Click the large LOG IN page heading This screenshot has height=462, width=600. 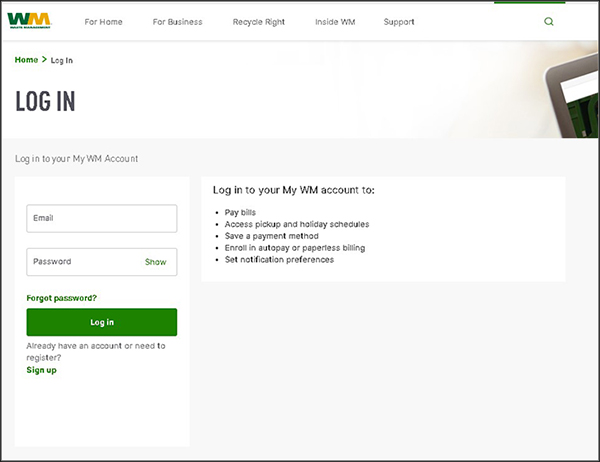tap(45, 102)
